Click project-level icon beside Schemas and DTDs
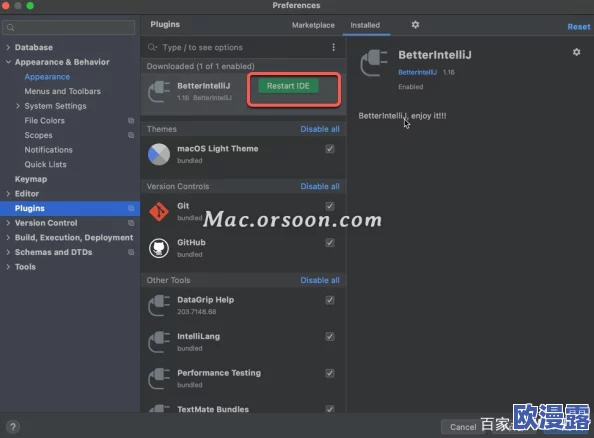 (131, 252)
